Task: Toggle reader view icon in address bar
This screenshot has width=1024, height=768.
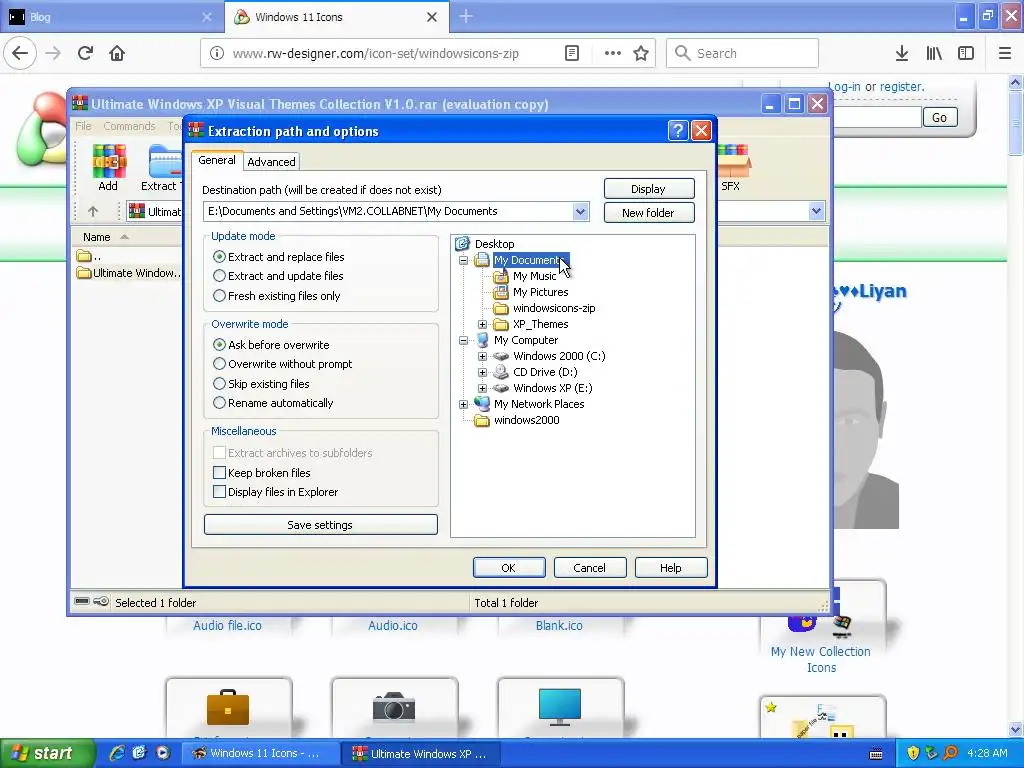Action: (571, 53)
